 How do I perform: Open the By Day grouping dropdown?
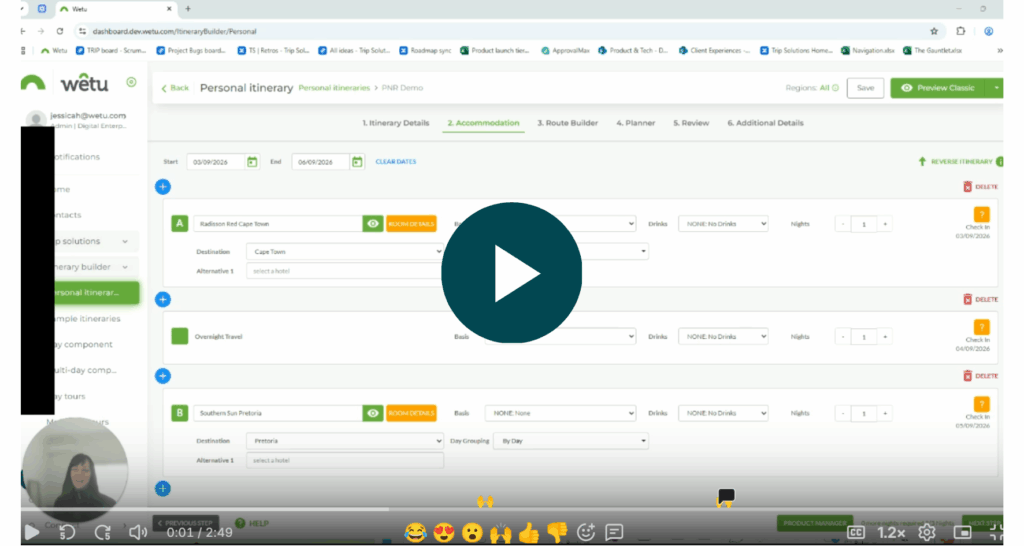pyautogui.click(x=570, y=441)
